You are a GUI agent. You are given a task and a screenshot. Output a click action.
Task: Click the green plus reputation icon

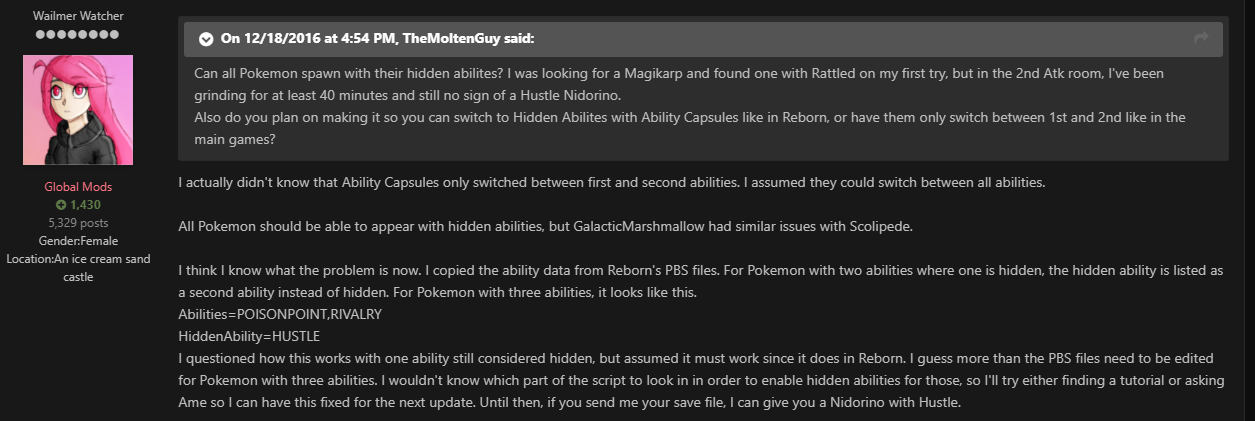point(61,205)
